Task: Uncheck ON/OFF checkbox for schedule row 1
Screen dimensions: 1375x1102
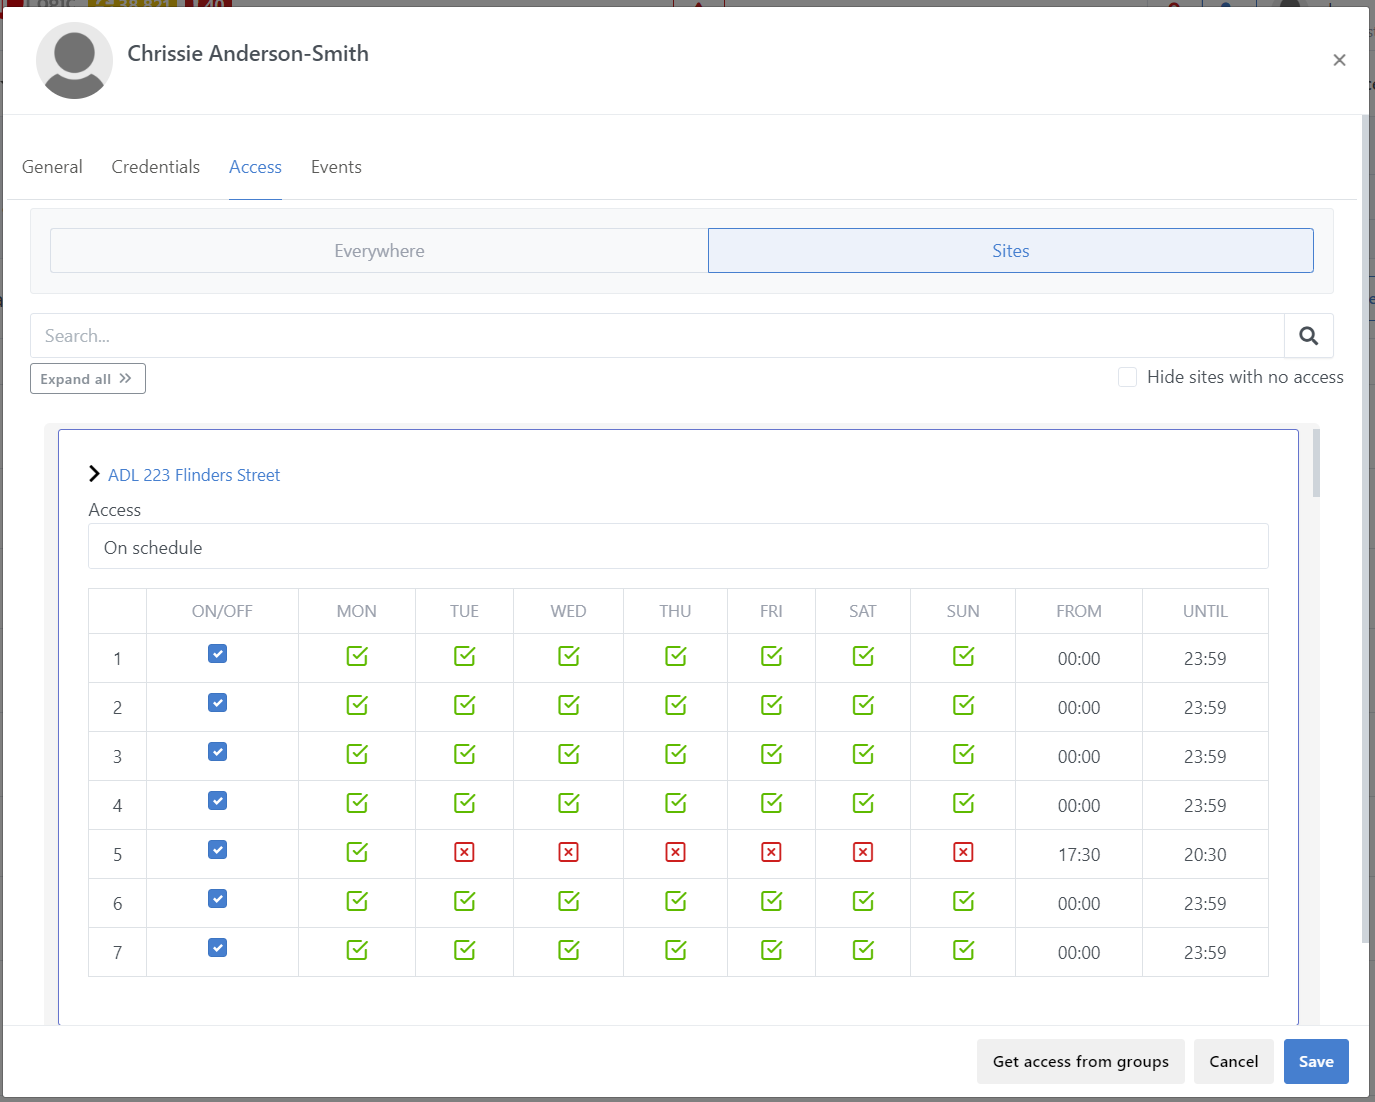Action: click(x=217, y=654)
